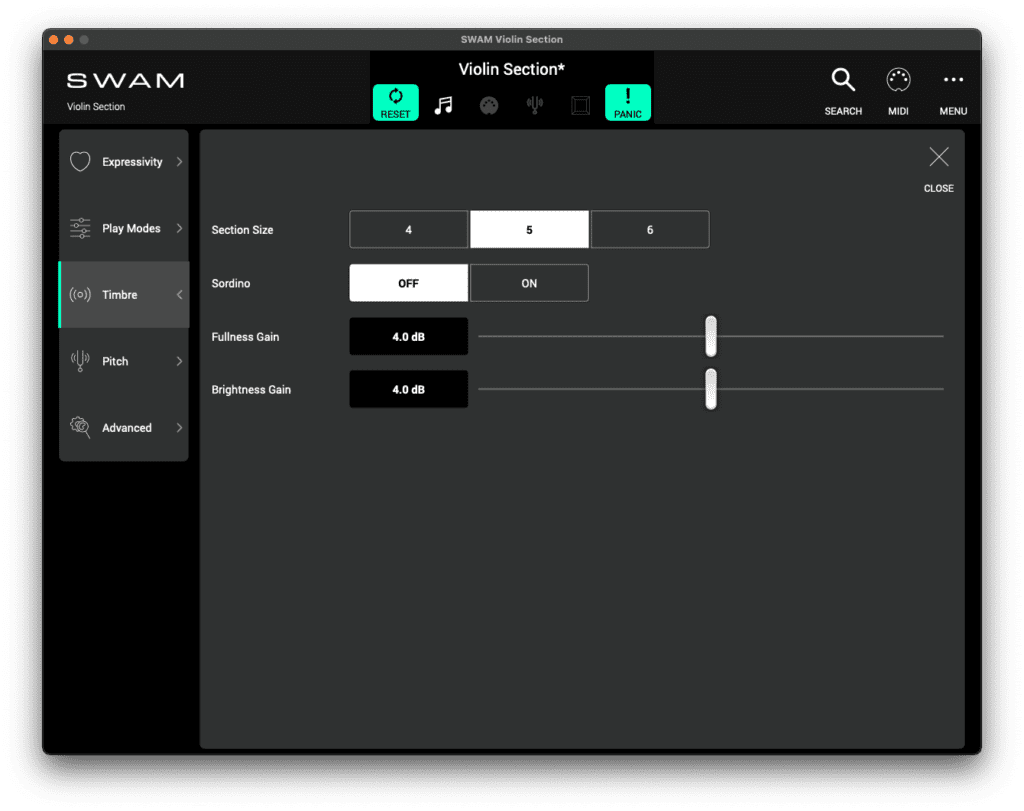Click the Brightness Gain value field
Image resolution: width=1024 pixels, height=811 pixels.
[408, 389]
